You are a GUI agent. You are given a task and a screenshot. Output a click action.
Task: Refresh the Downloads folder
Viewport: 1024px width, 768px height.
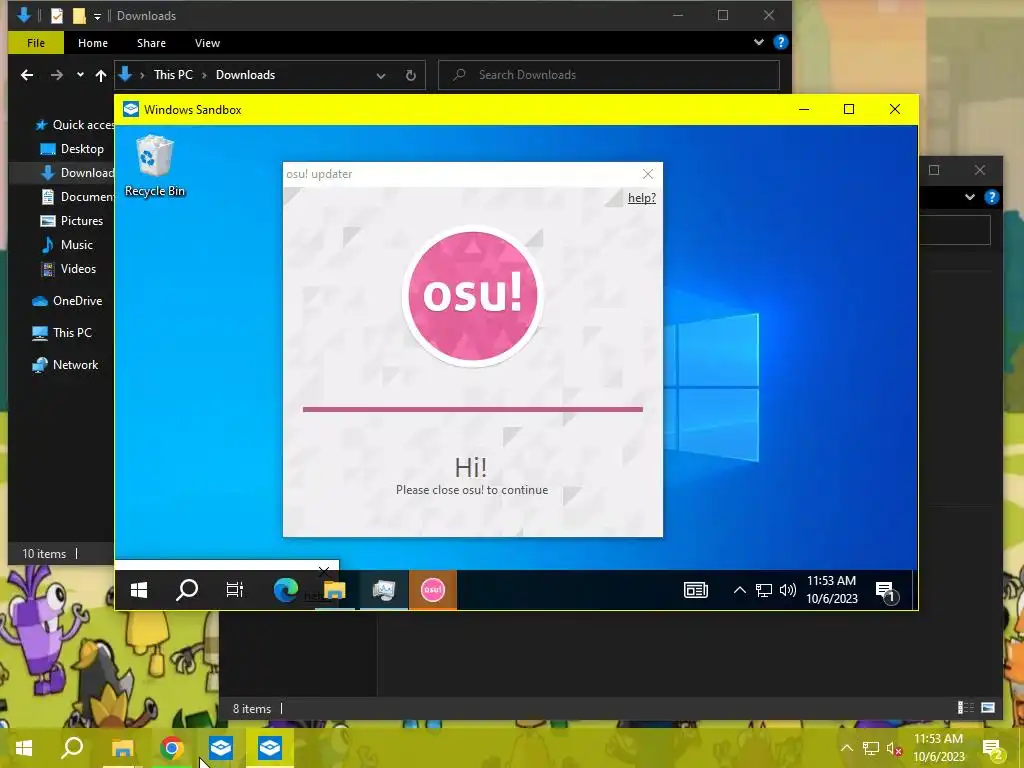410,75
